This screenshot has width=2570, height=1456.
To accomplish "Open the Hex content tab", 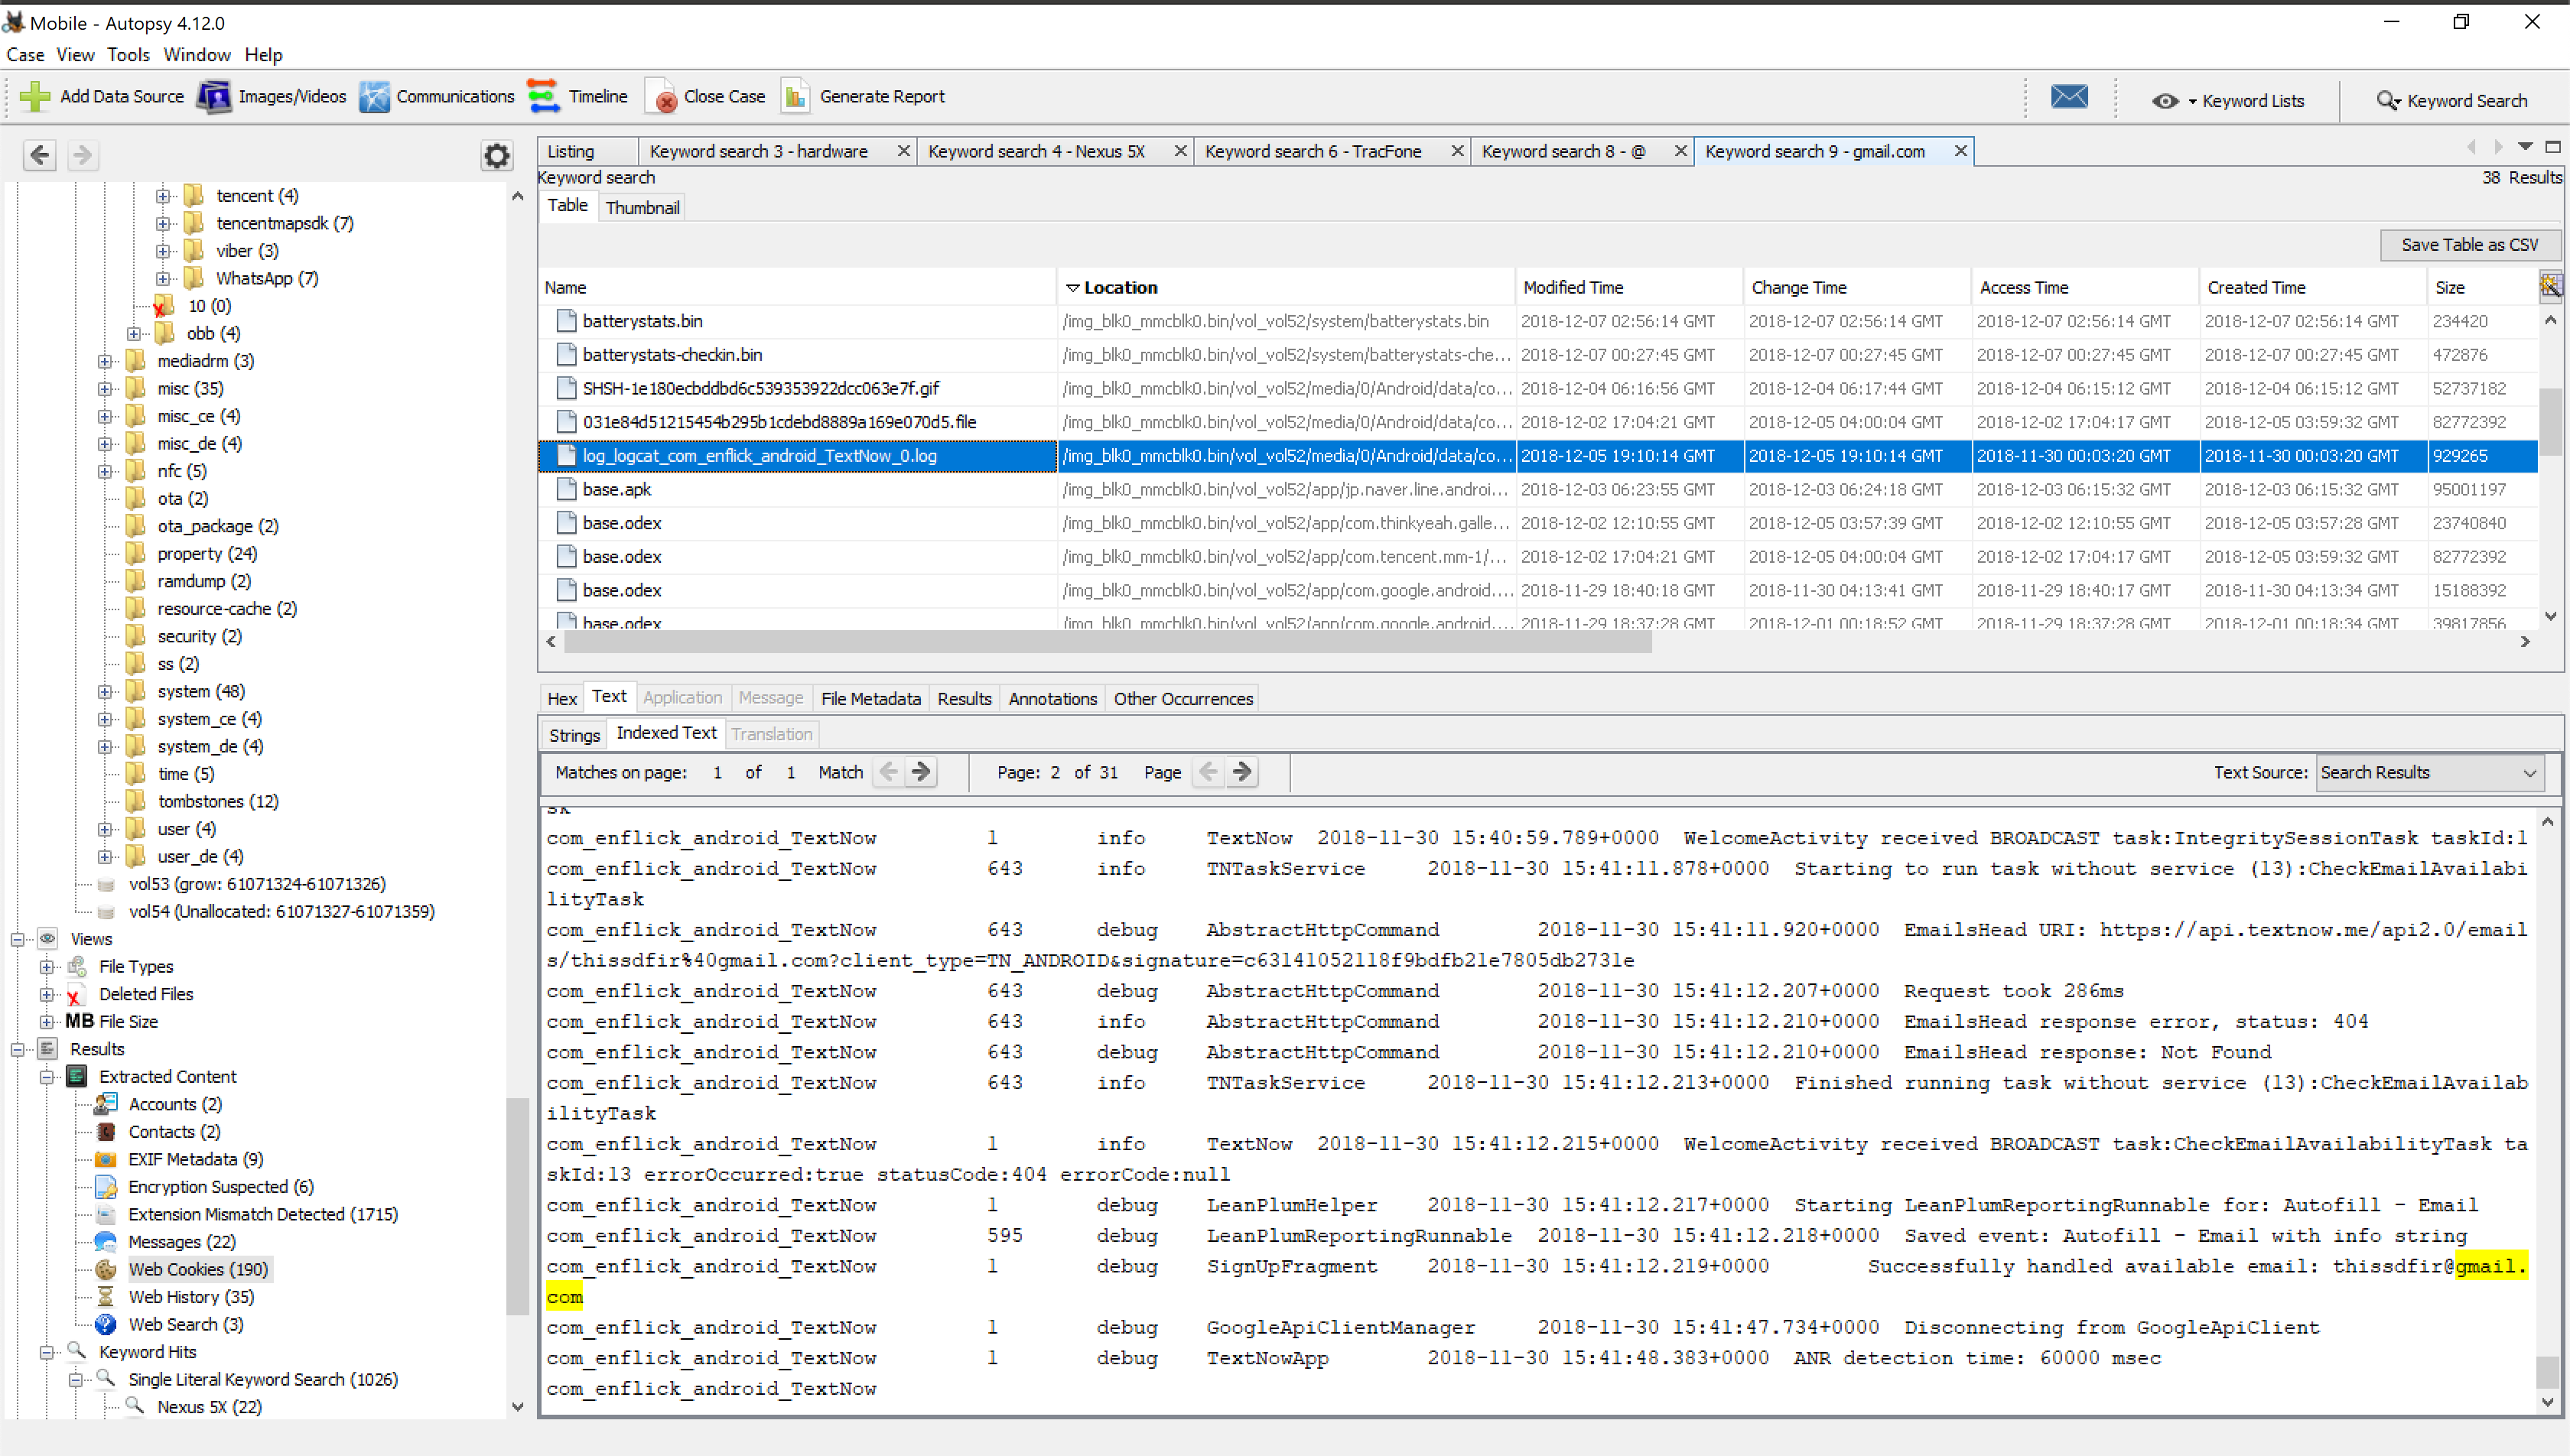I will (x=562, y=699).
